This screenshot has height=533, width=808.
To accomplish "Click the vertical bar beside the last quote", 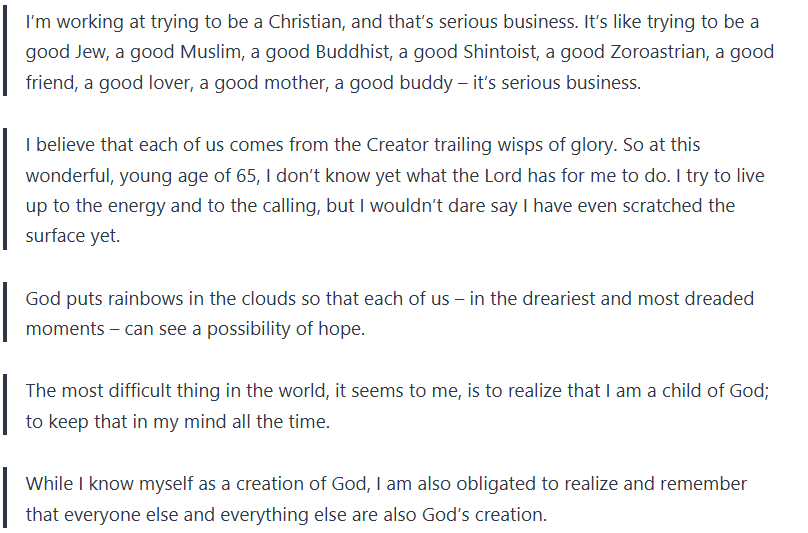I will [5, 498].
